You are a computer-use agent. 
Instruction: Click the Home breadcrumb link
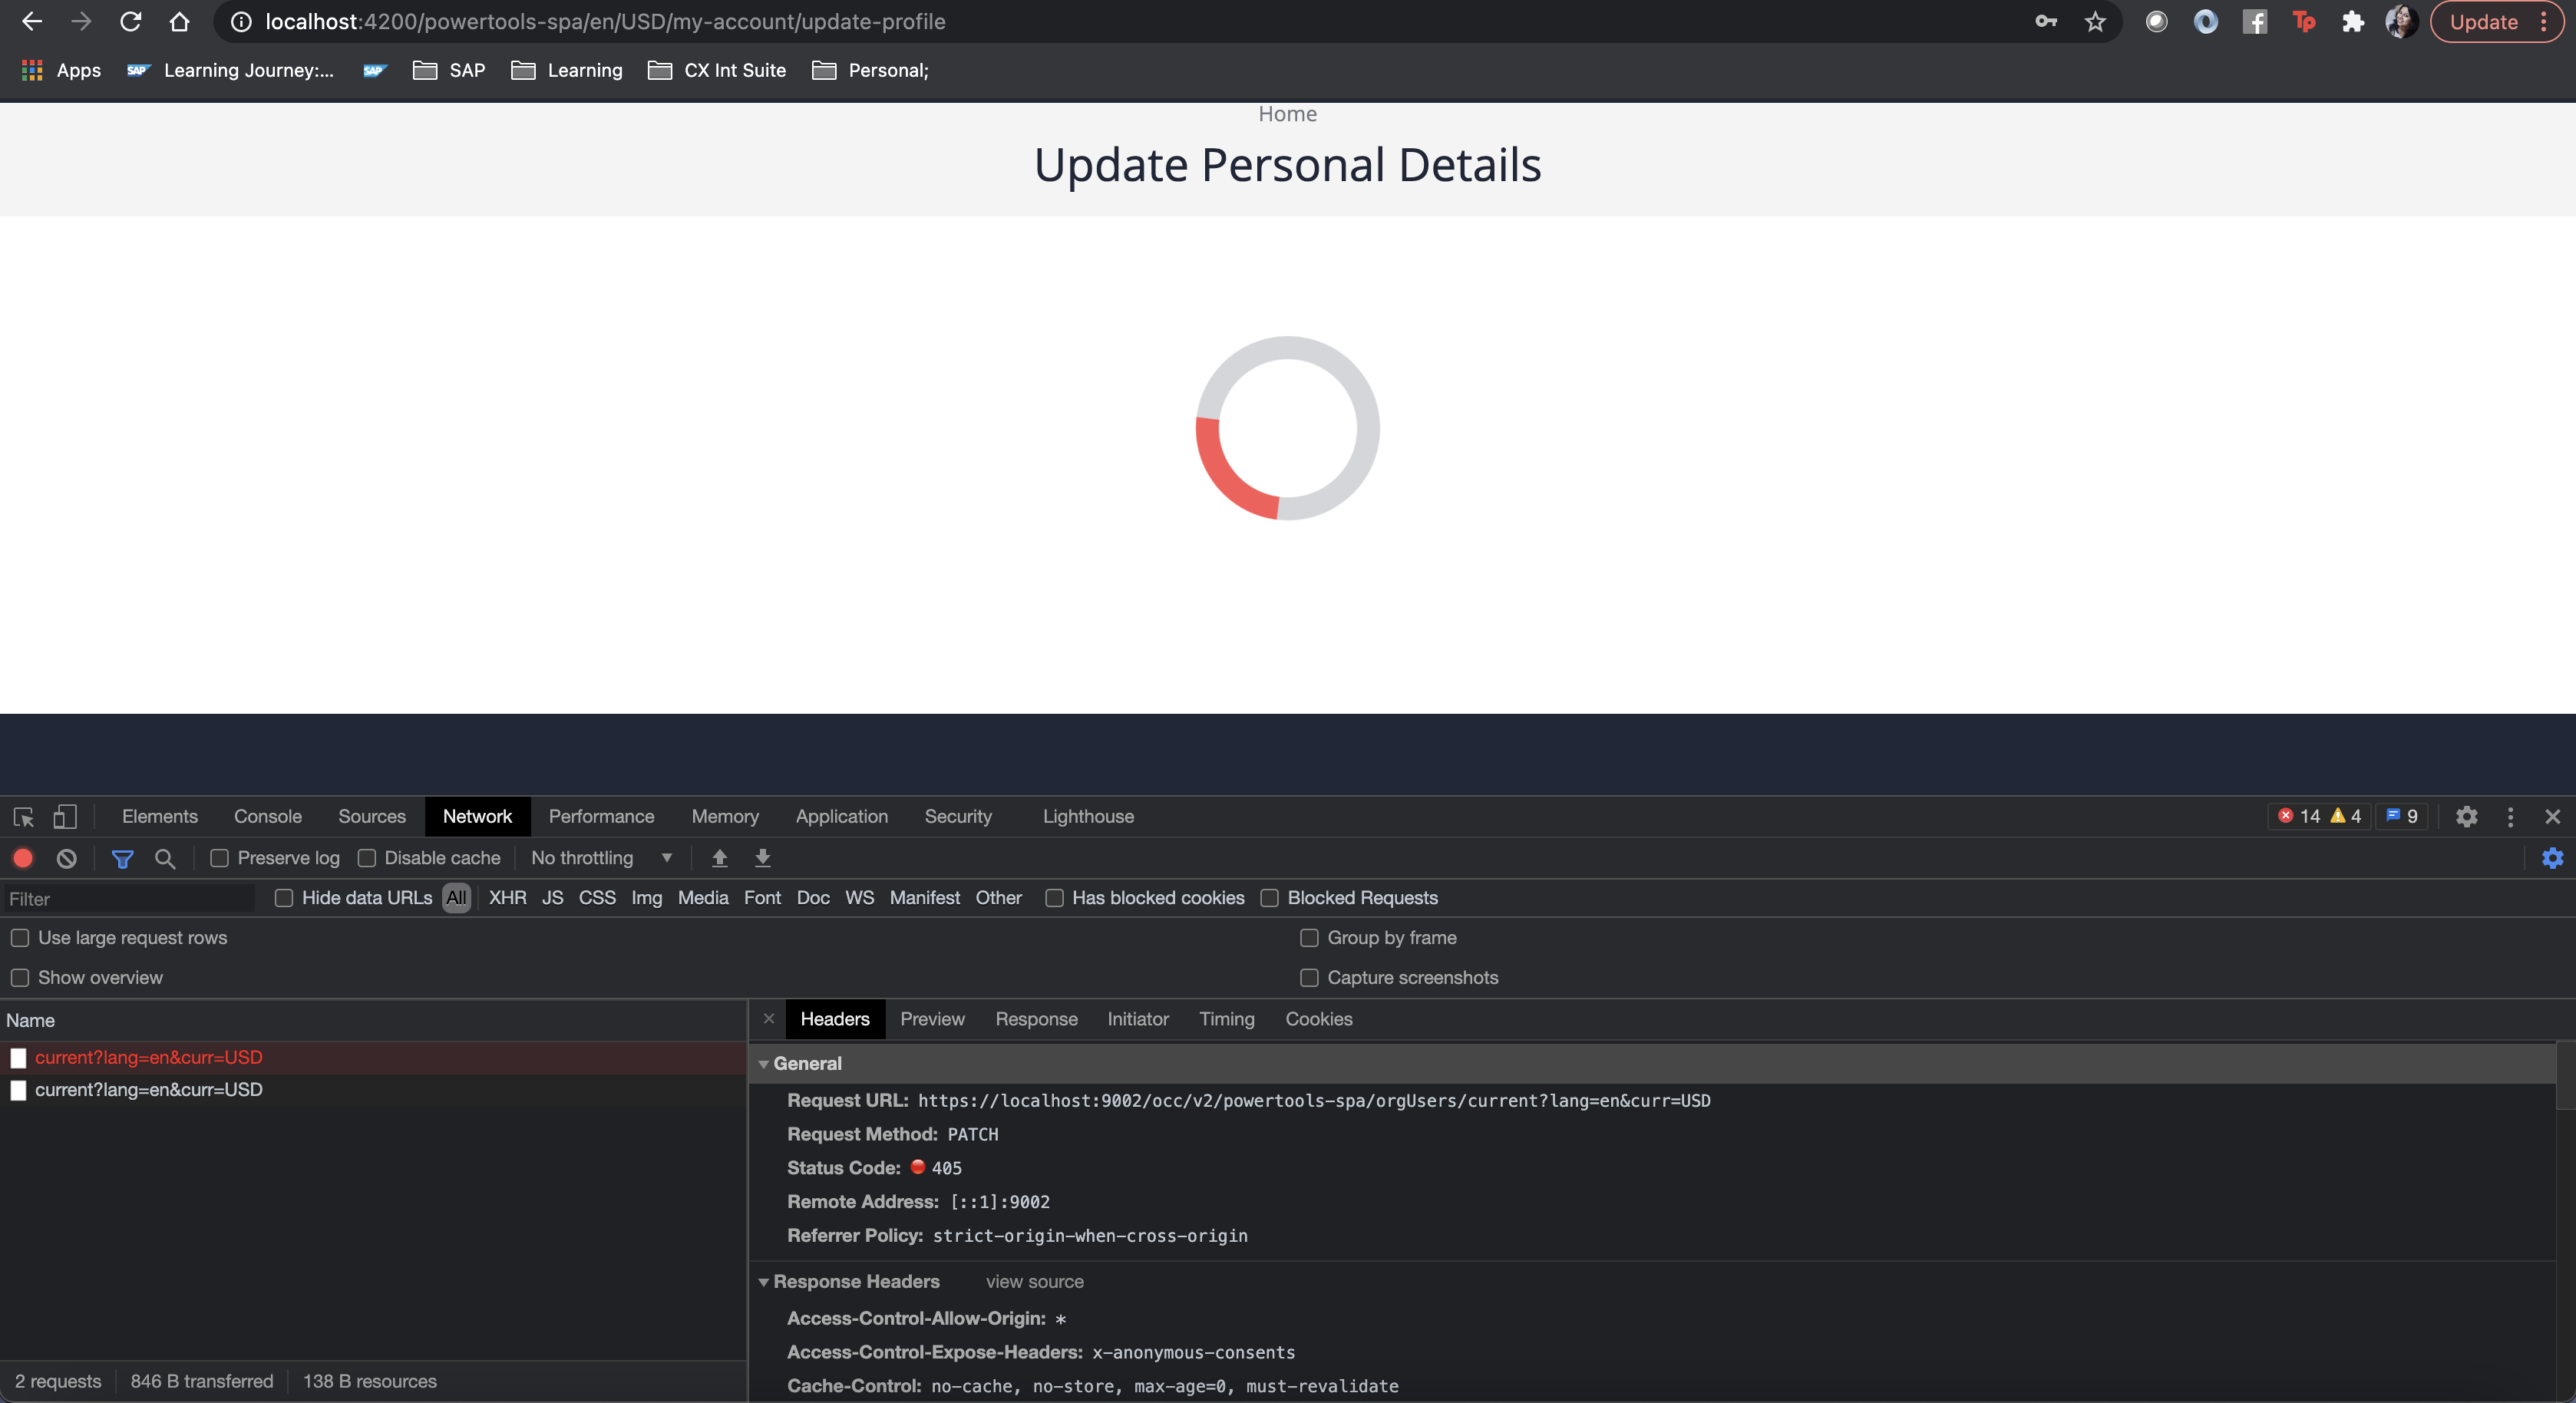click(x=1287, y=114)
